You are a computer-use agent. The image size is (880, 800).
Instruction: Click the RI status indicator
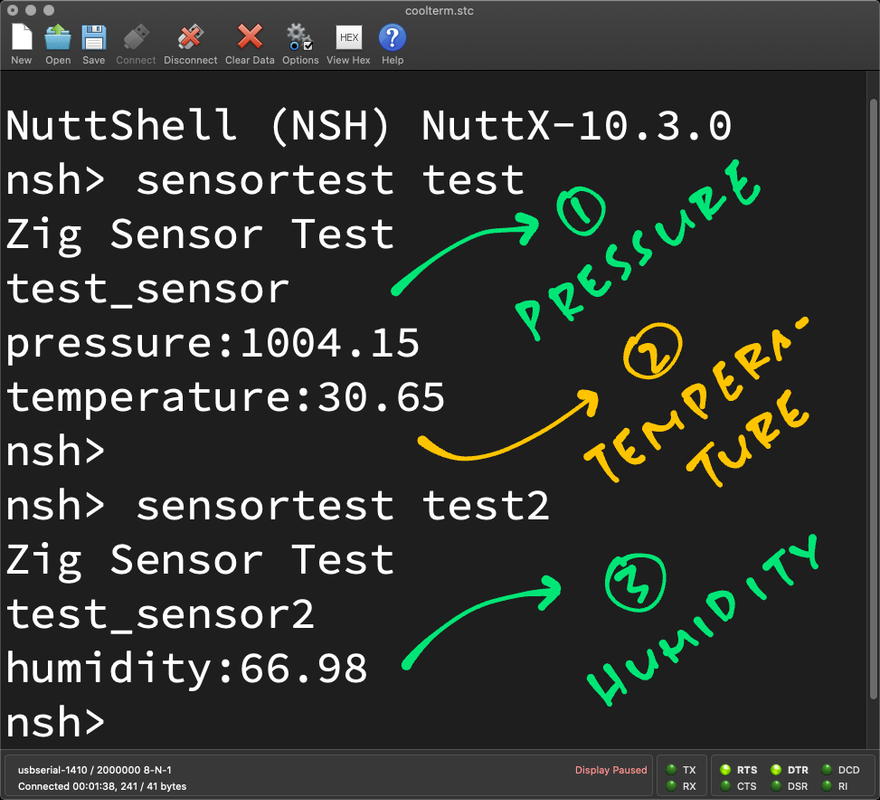(x=826, y=786)
